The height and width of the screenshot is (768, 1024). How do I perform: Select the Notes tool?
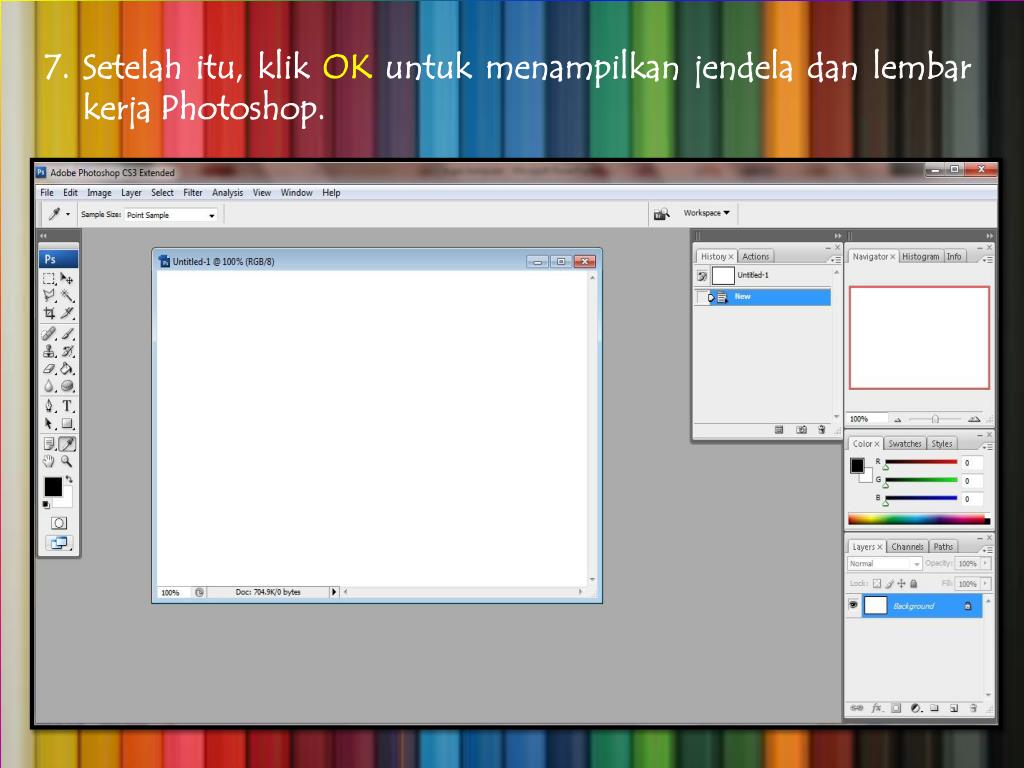49,444
